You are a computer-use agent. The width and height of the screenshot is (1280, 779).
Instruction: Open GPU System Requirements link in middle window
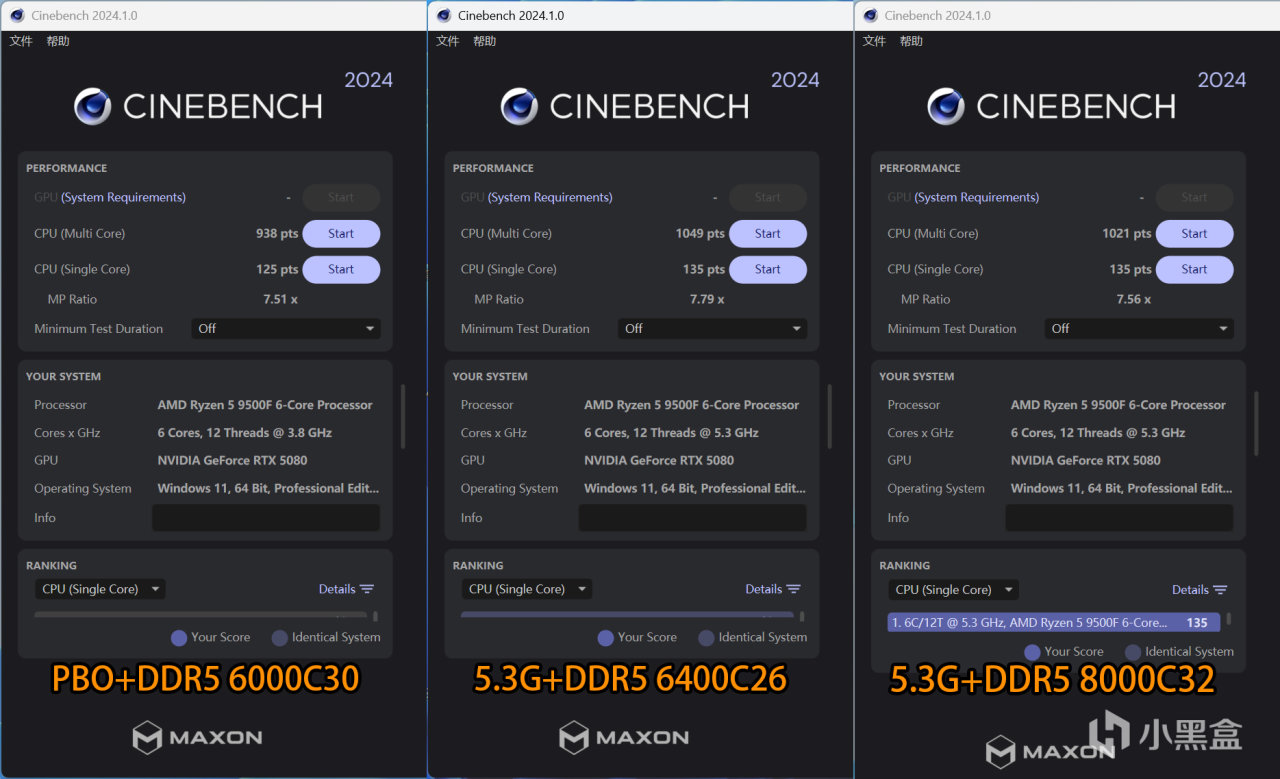click(x=550, y=197)
